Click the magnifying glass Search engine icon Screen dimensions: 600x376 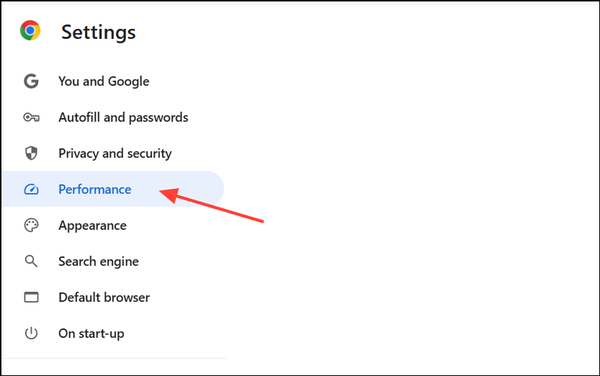point(31,261)
